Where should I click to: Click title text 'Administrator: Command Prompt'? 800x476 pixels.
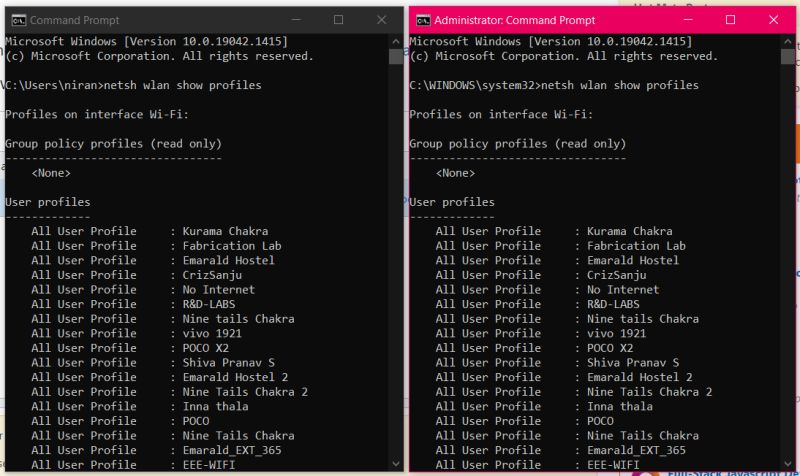(x=514, y=20)
